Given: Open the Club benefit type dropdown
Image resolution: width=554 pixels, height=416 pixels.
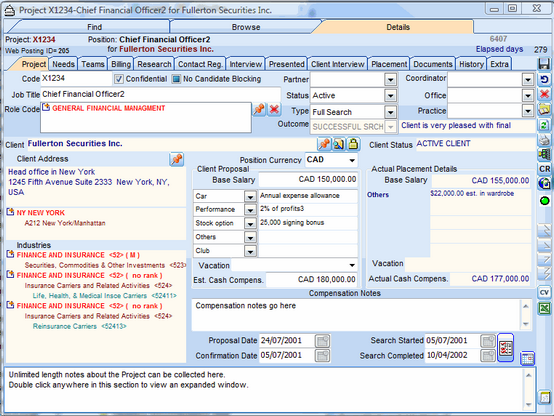Looking at the screenshot, I should click(250, 251).
